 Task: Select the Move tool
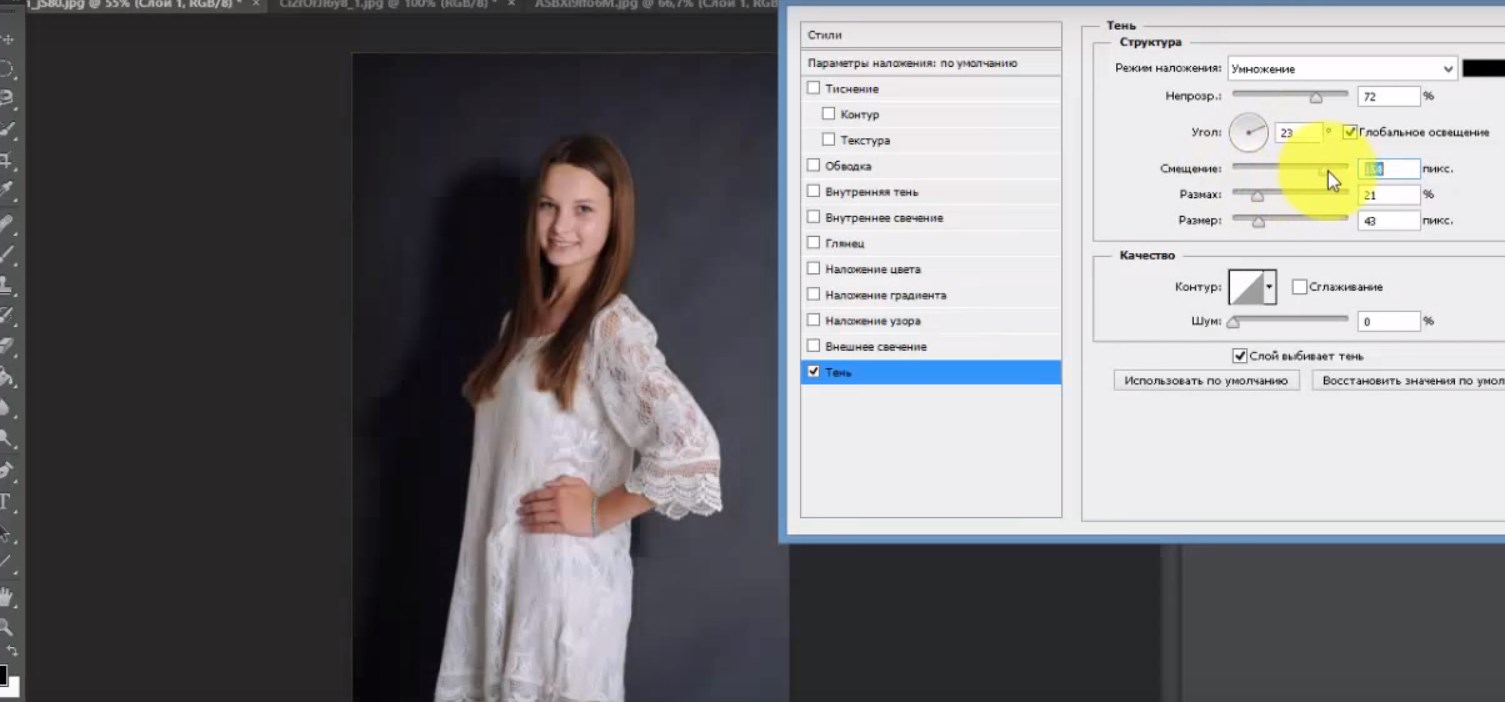point(6,40)
